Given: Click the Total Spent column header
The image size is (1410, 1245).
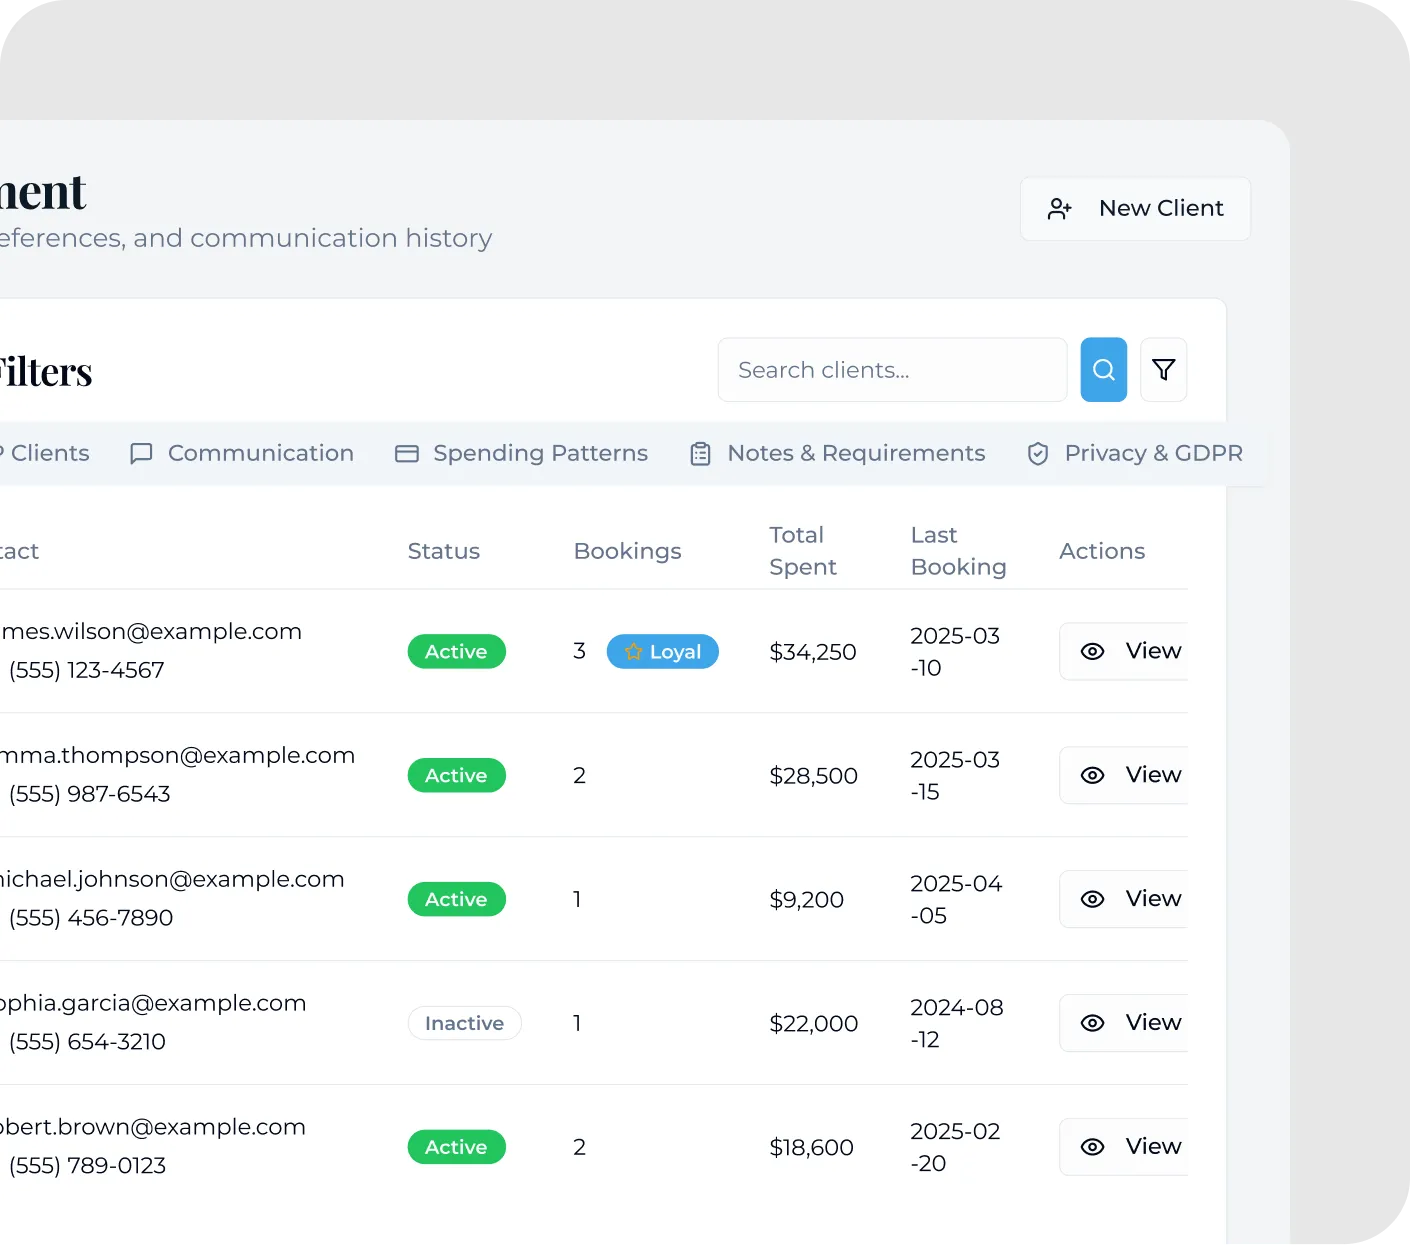Looking at the screenshot, I should coord(803,551).
